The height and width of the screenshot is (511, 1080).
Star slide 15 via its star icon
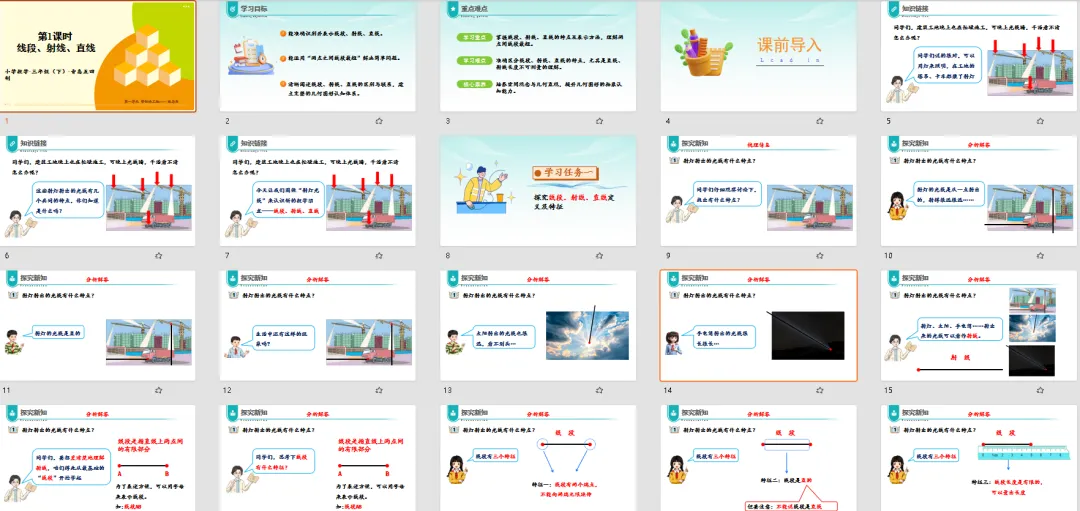pyautogui.click(x=1040, y=390)
